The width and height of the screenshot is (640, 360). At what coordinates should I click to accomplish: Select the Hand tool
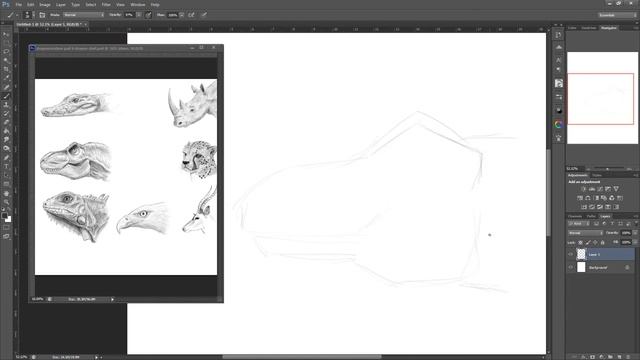click(x=6, y=193)
